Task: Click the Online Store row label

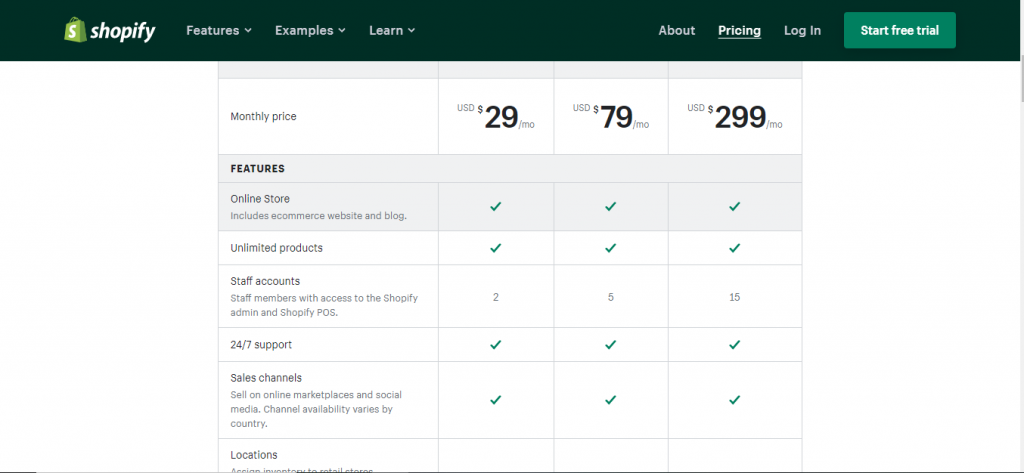Action: point(260,199)
